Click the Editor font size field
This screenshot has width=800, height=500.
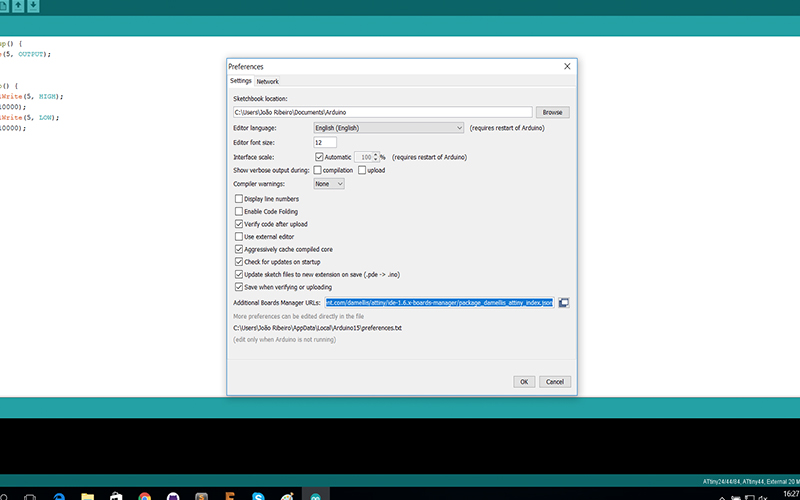point(325,142)
